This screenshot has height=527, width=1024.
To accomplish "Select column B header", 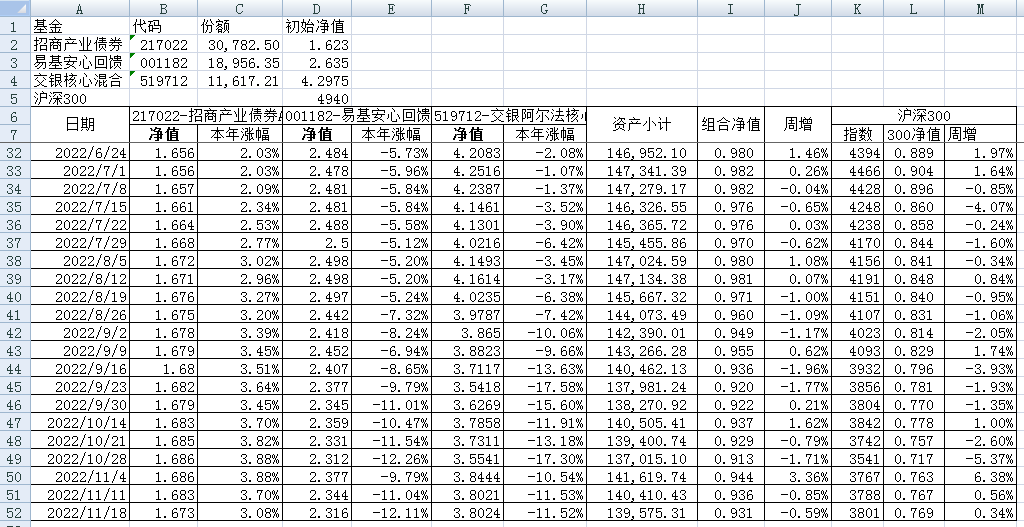I will pyautogui.click(x=163, y=8).
